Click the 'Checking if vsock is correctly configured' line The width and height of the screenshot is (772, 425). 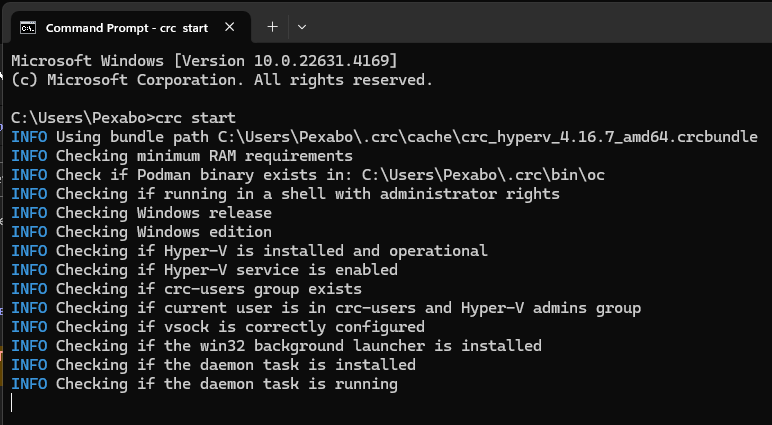[218, 327]
